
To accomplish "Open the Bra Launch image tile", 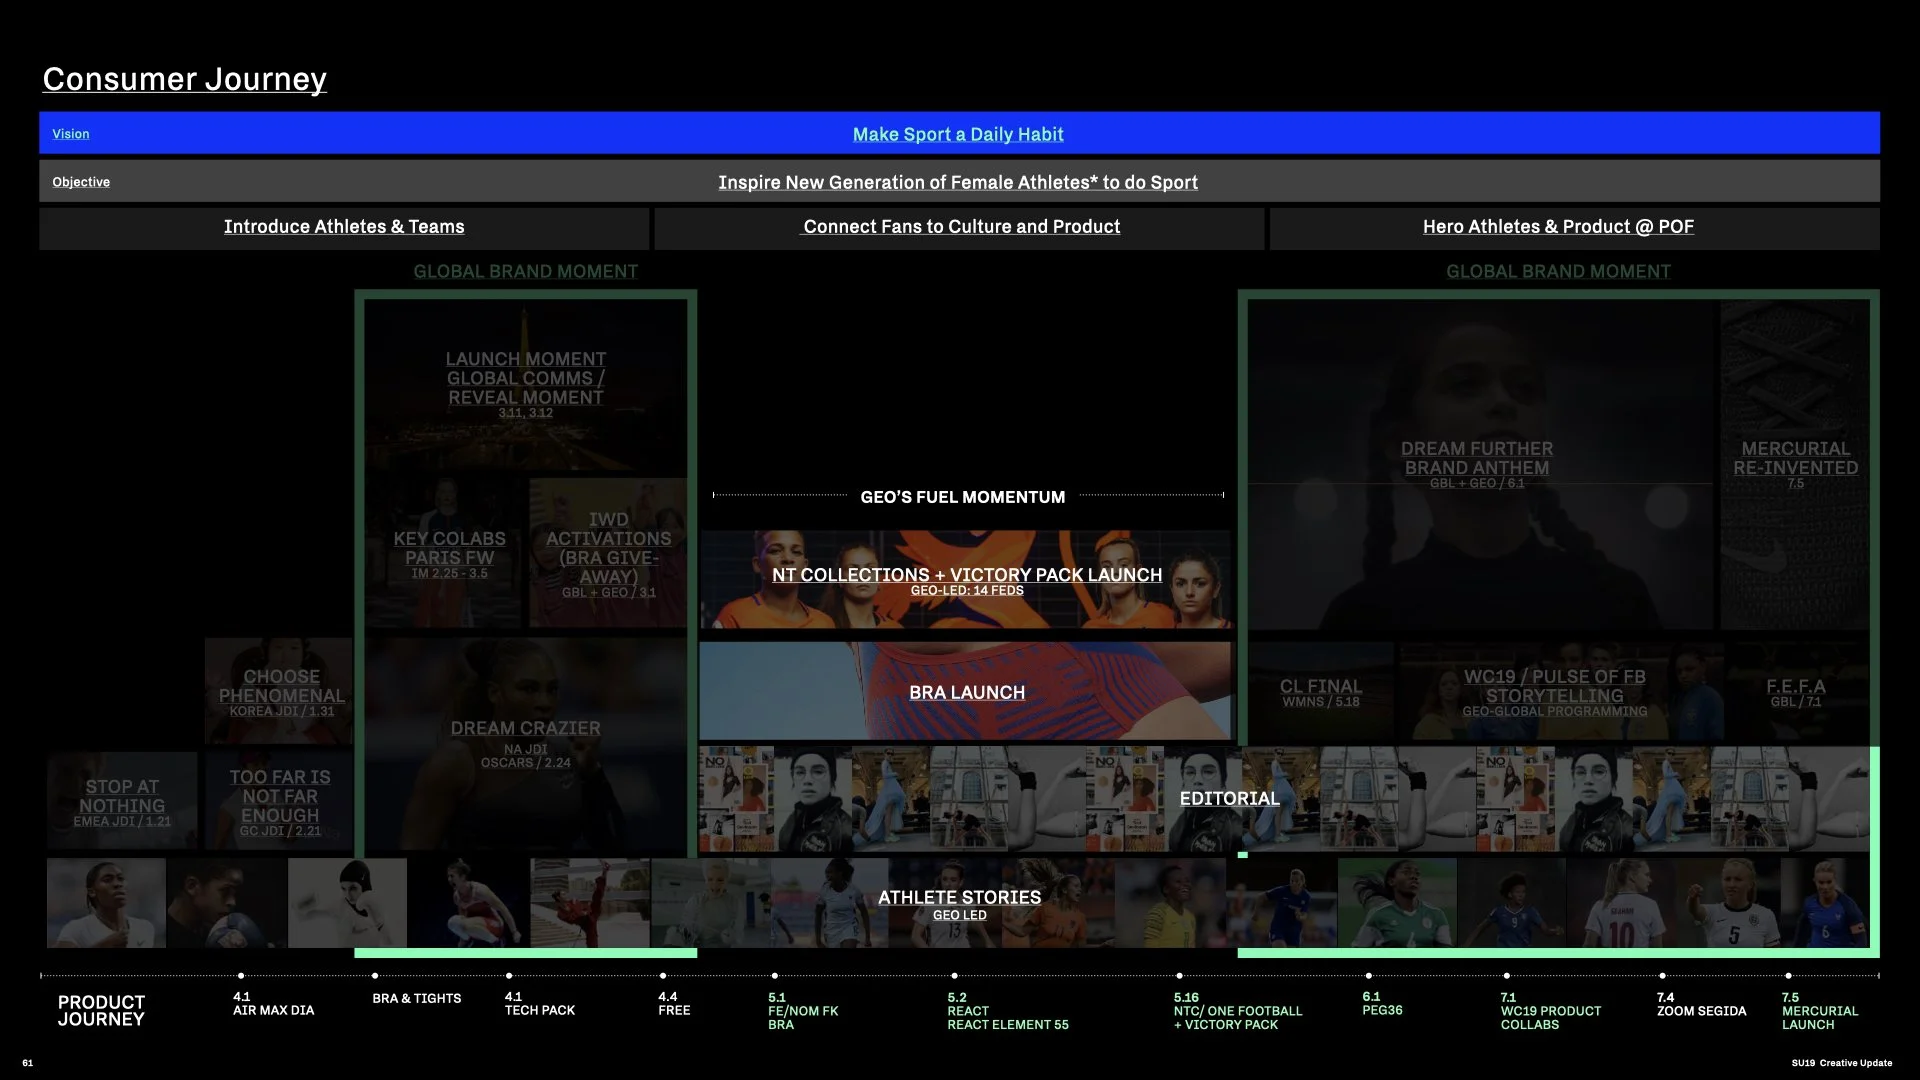I will point(966,692).
